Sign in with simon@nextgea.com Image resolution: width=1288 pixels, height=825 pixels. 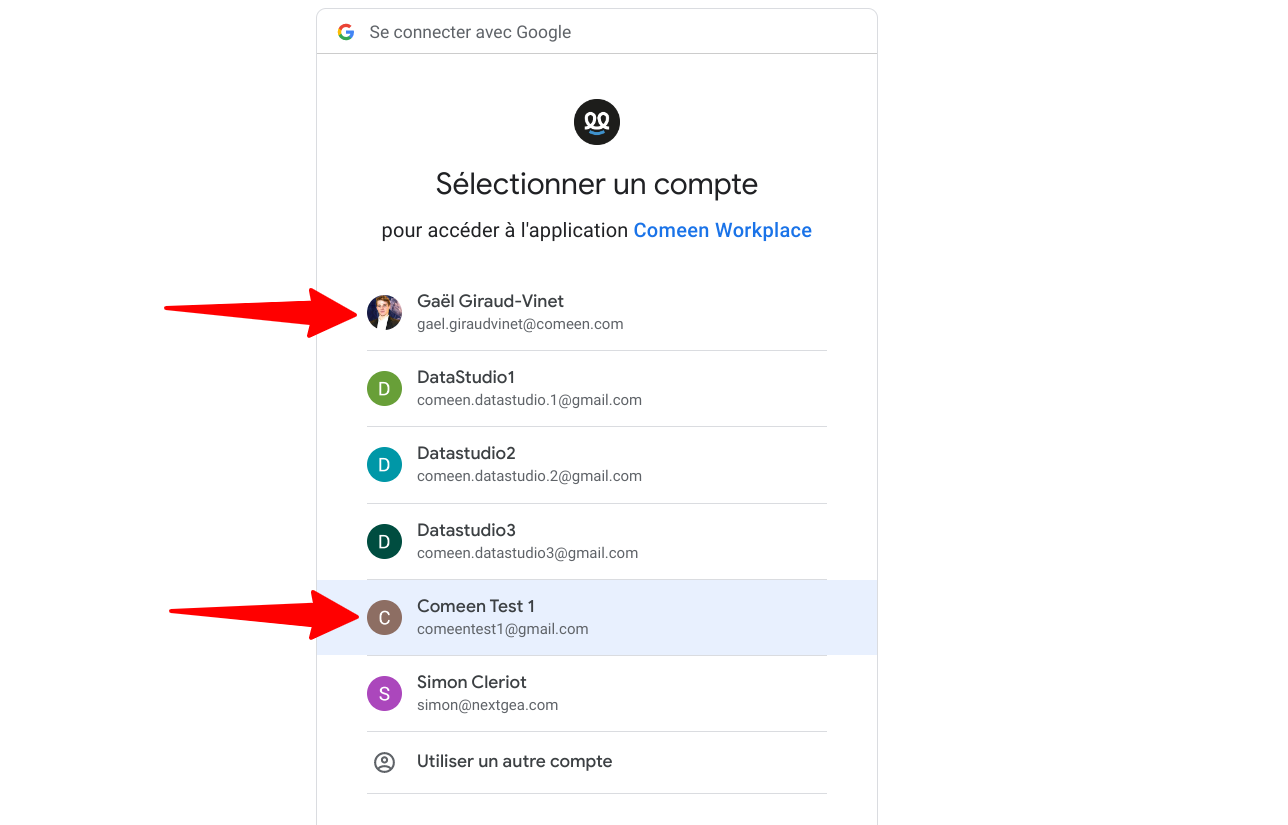[x=487, y=705]
